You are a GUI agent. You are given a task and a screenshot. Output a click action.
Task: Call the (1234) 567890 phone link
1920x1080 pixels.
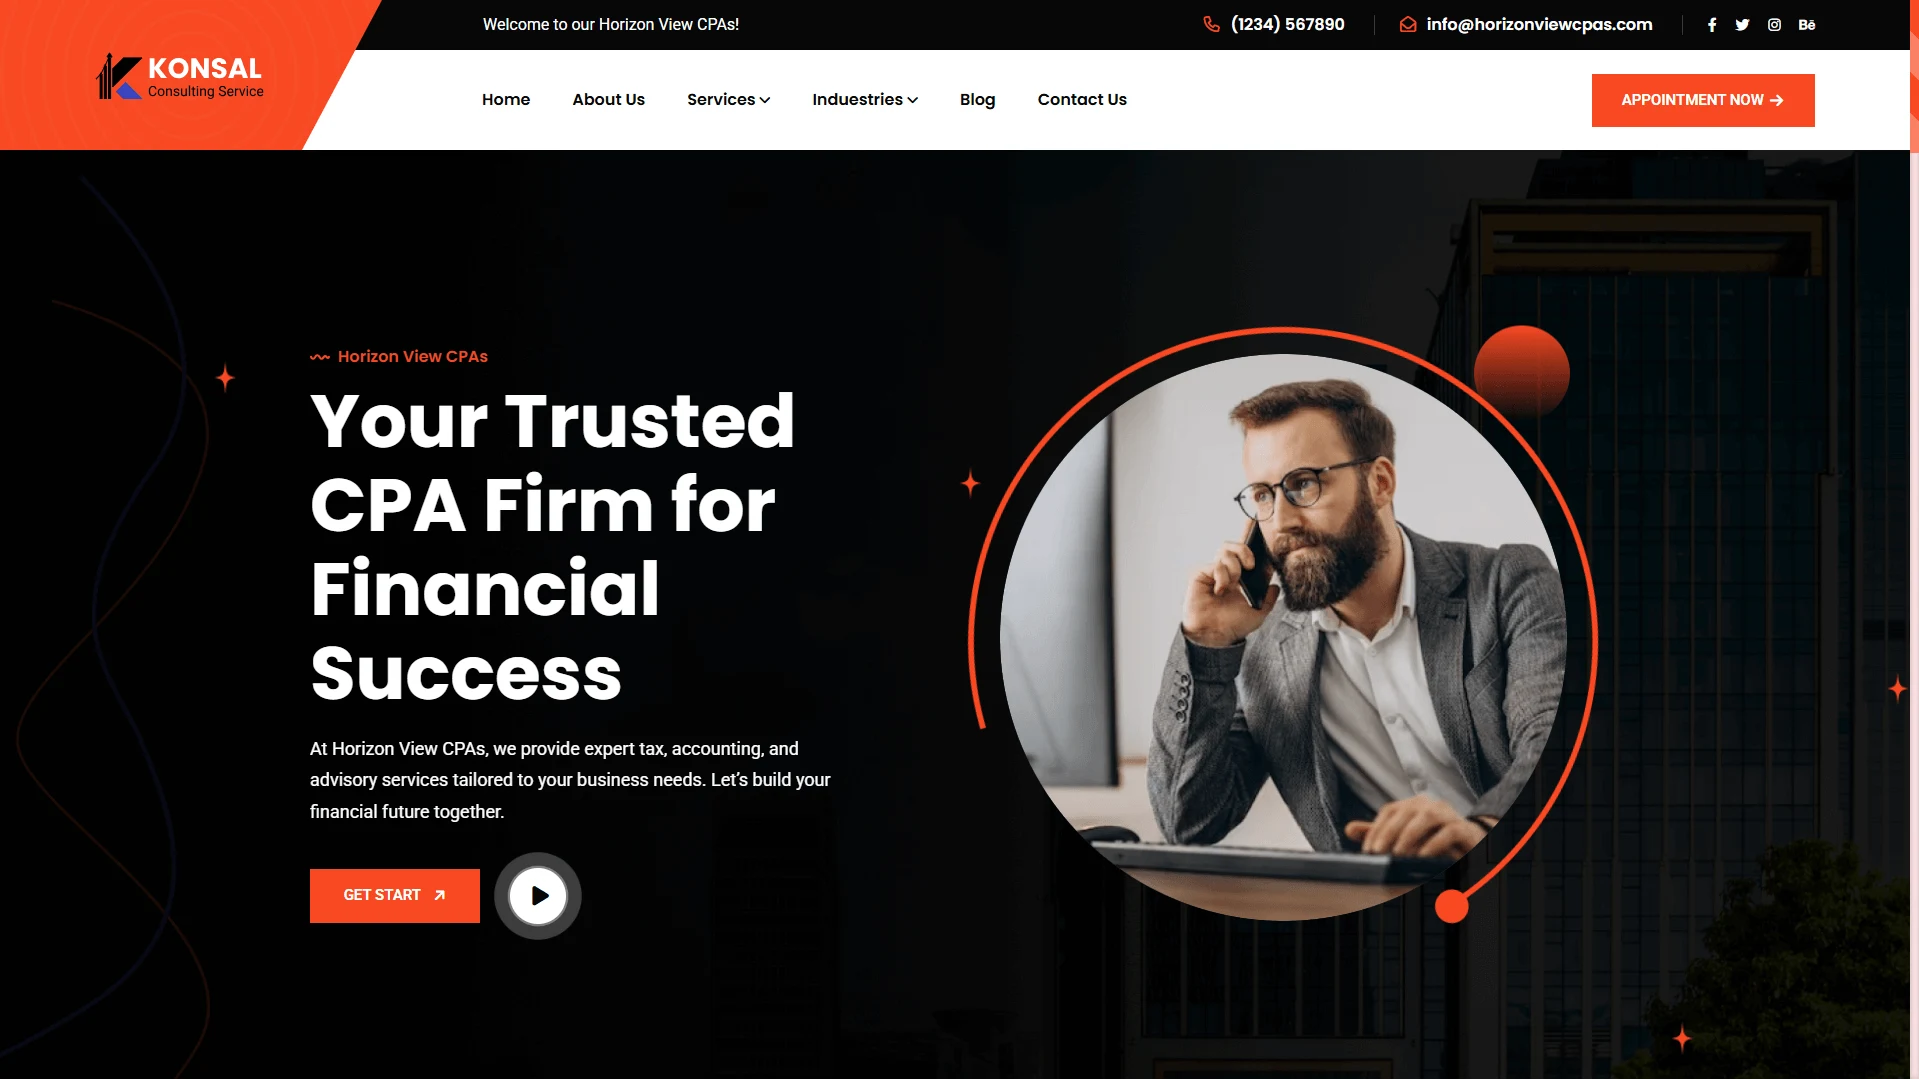(x=1287, y=24)
